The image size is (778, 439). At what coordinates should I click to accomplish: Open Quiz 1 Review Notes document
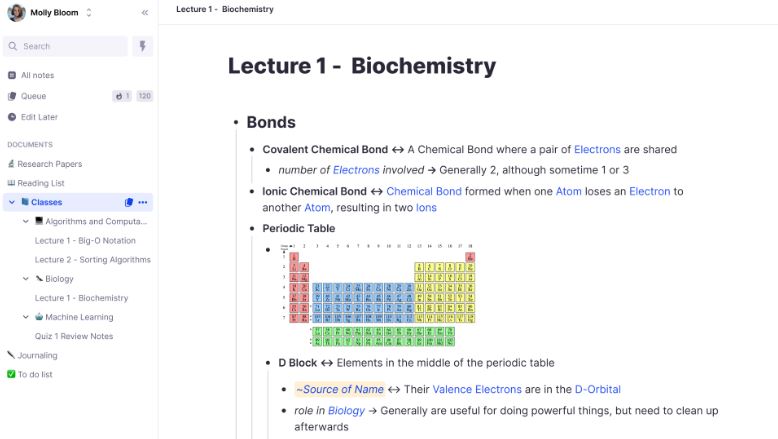(x=74, y=336)
